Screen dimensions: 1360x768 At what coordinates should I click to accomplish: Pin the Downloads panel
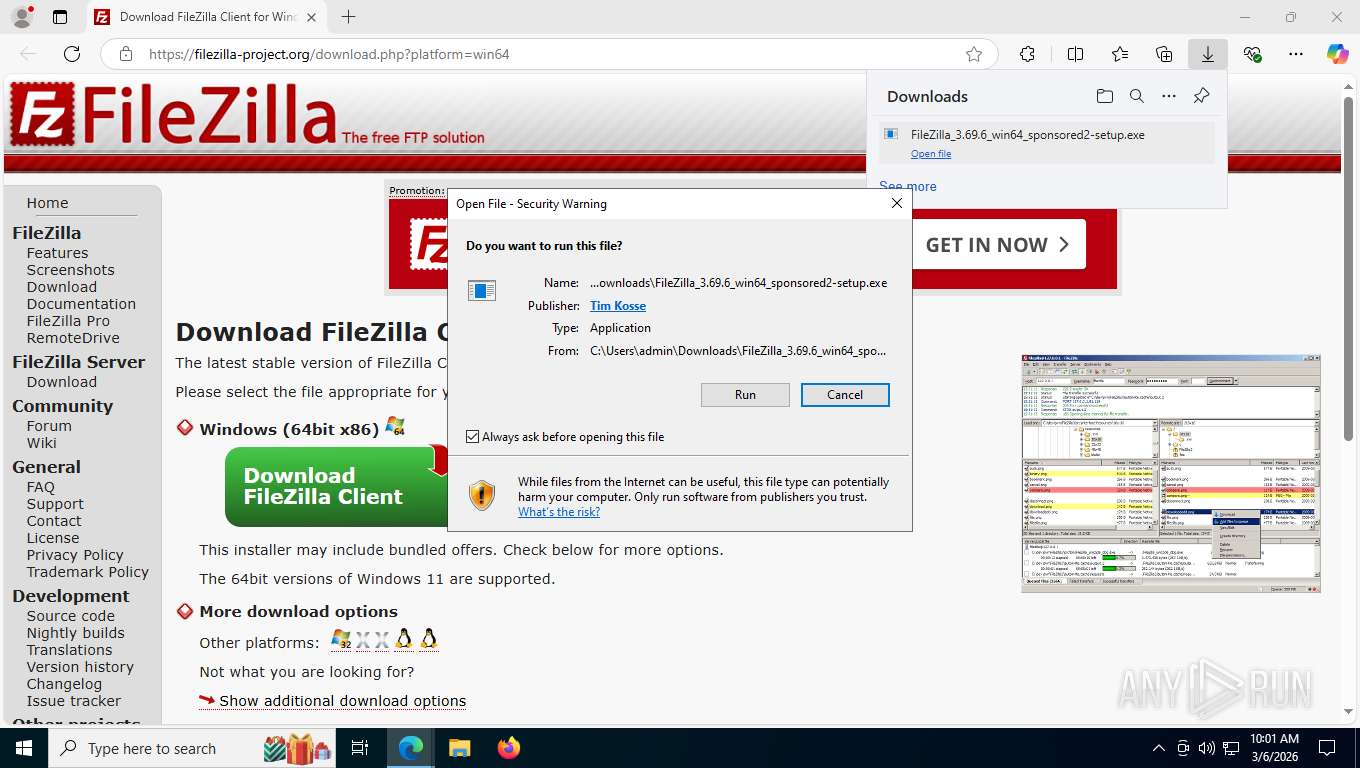point(1202,96)
